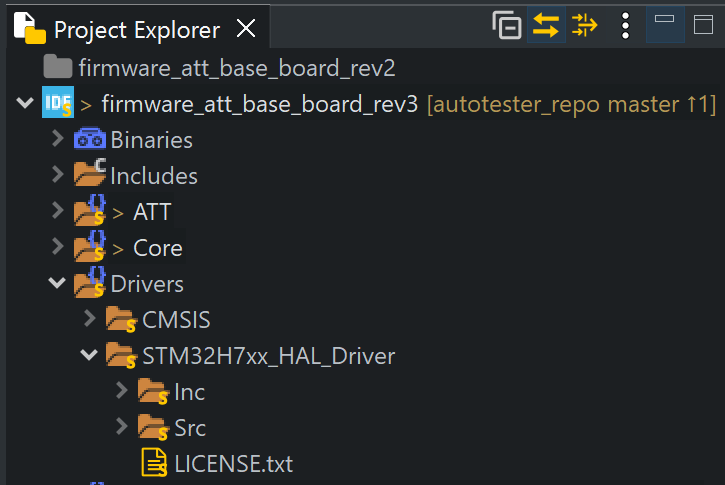Viewport: 725px width, 485px height.
Task: Expand the Inc folder chevron
Action: (122, 391)
